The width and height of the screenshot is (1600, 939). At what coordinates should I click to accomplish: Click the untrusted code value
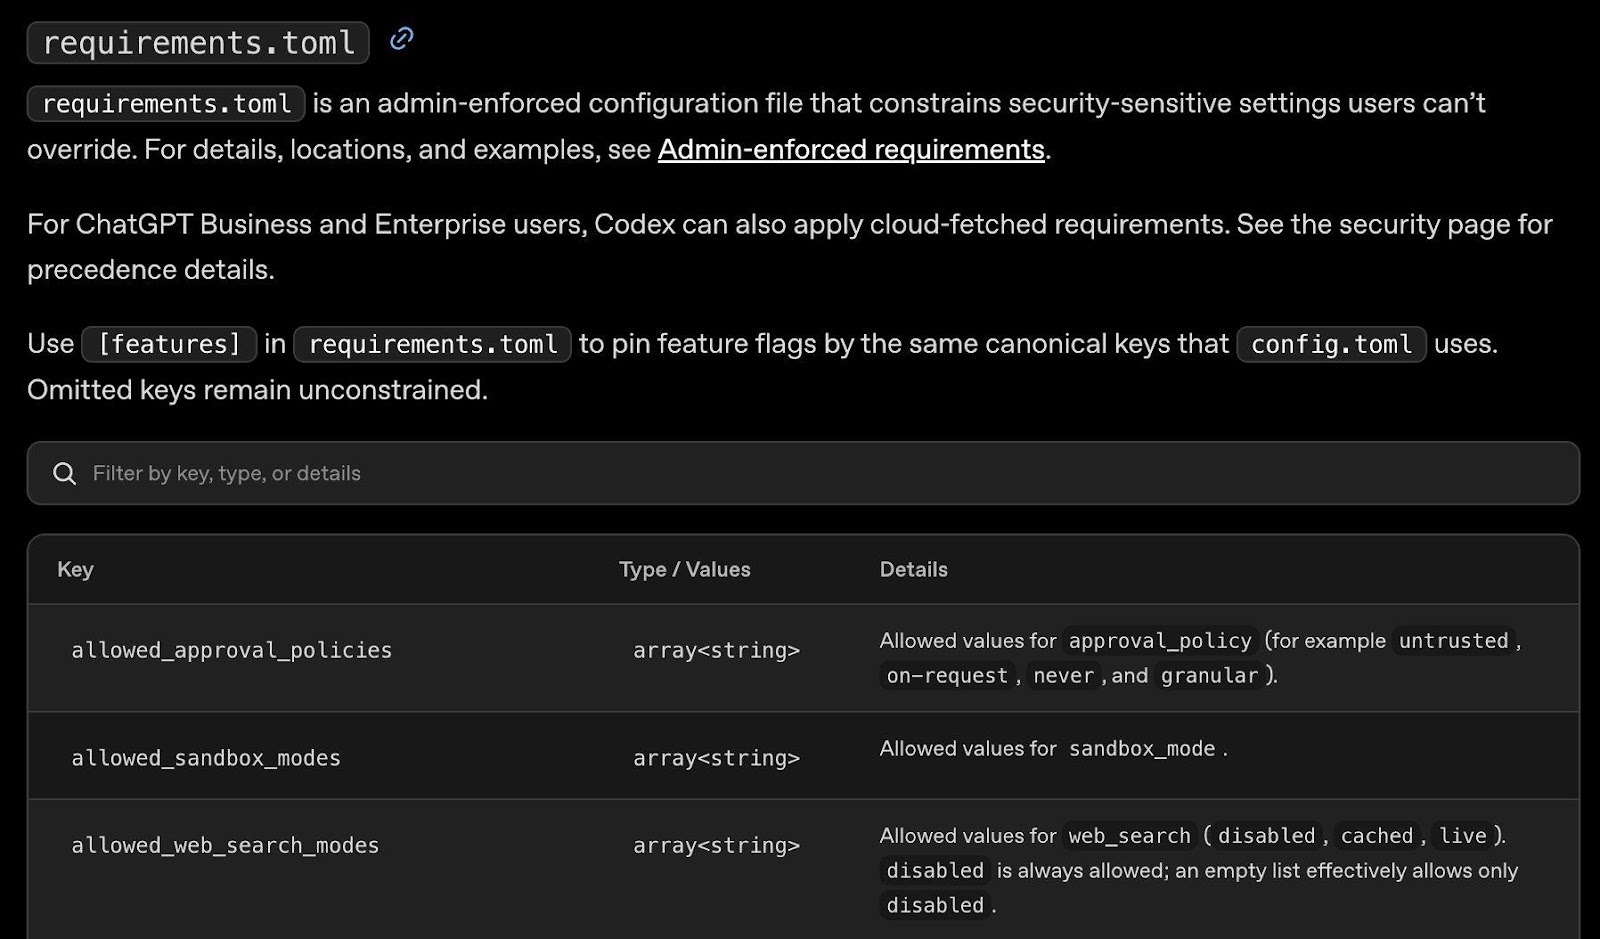(x=1453, y=640)
